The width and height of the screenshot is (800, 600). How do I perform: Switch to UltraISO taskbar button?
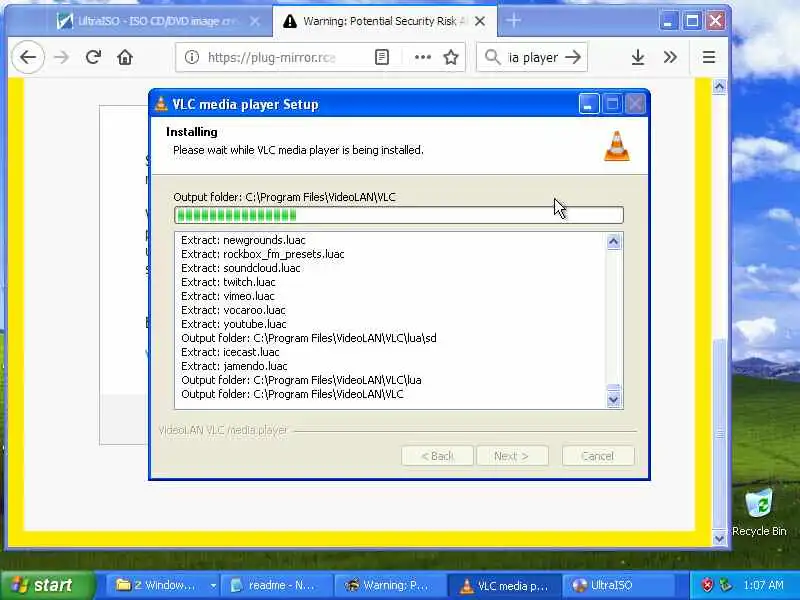coord(617,585)
